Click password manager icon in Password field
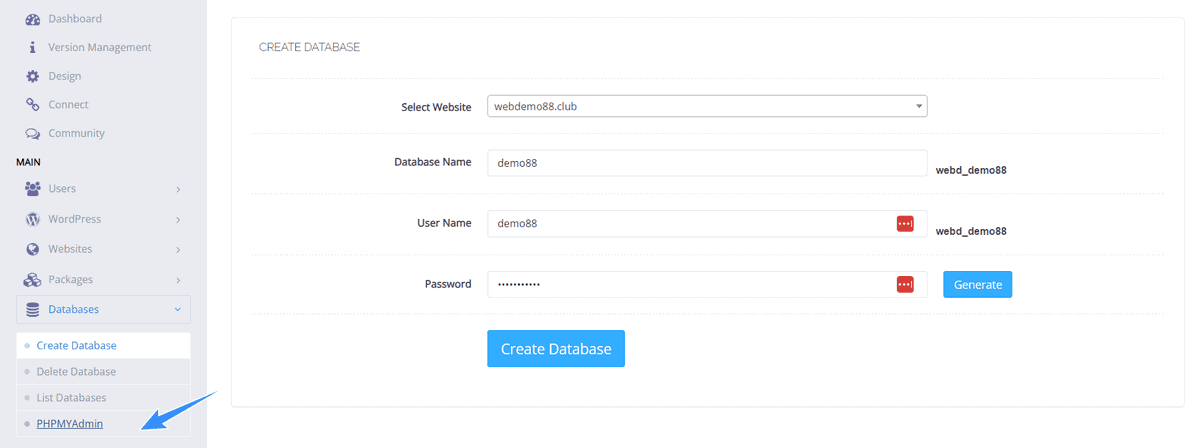Viewport: 1200px width, 448px height. pos(905,285)
